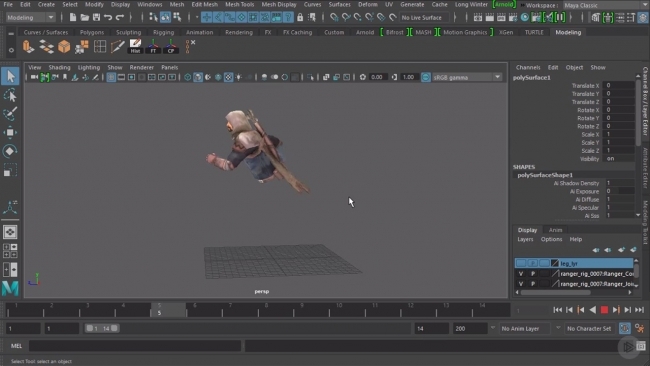This screenshot has height=366, width=650.
Task: Click the Options menu in layer editor
Action: click(551, 239)
